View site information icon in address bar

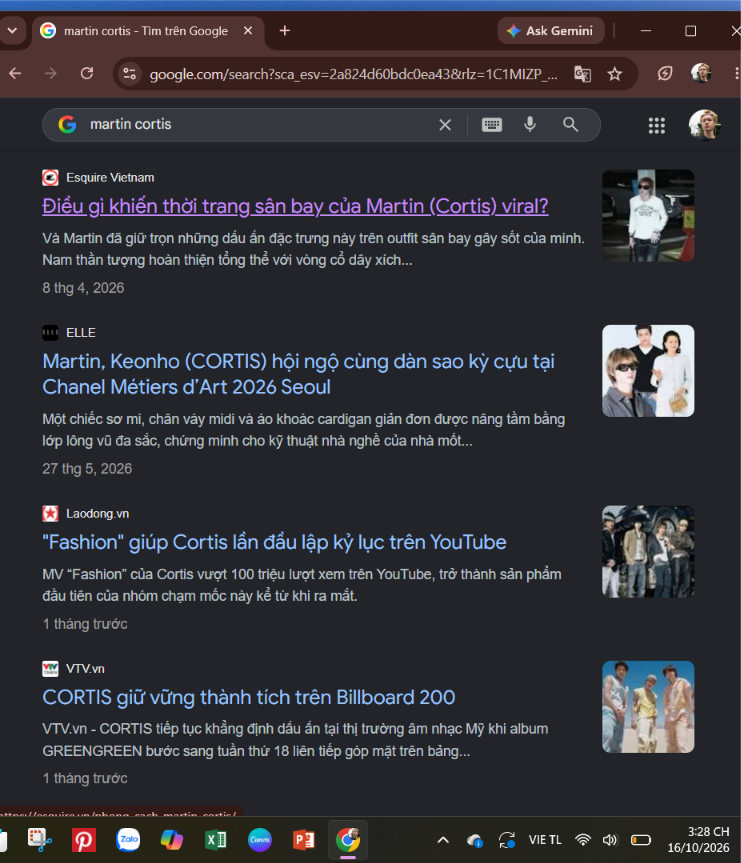tap(129, 74)
